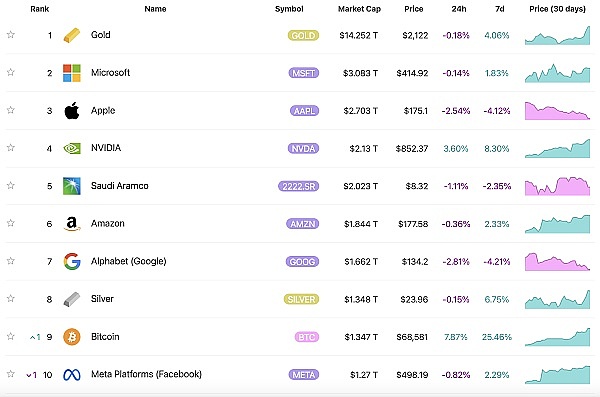Click the NVIDIA logo icon
Screen dimensions: 600x397
click(x=72, y=148)
